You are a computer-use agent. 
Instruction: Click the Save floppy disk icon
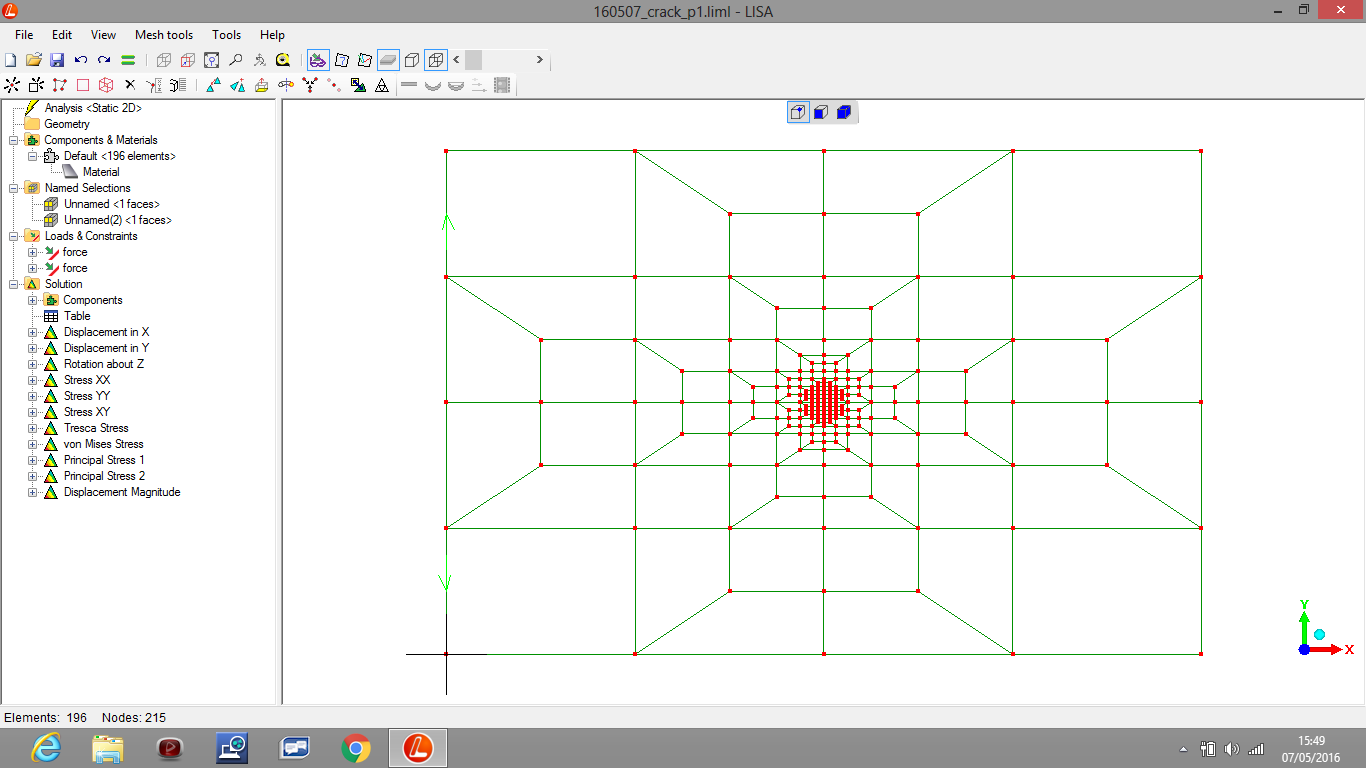(x=57, y=60)
